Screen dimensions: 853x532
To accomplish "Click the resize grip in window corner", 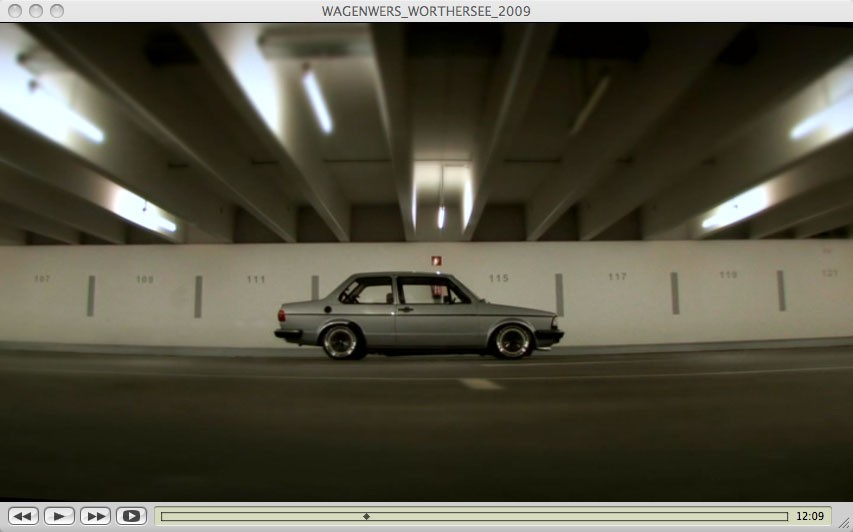I will tap(845, 524).
